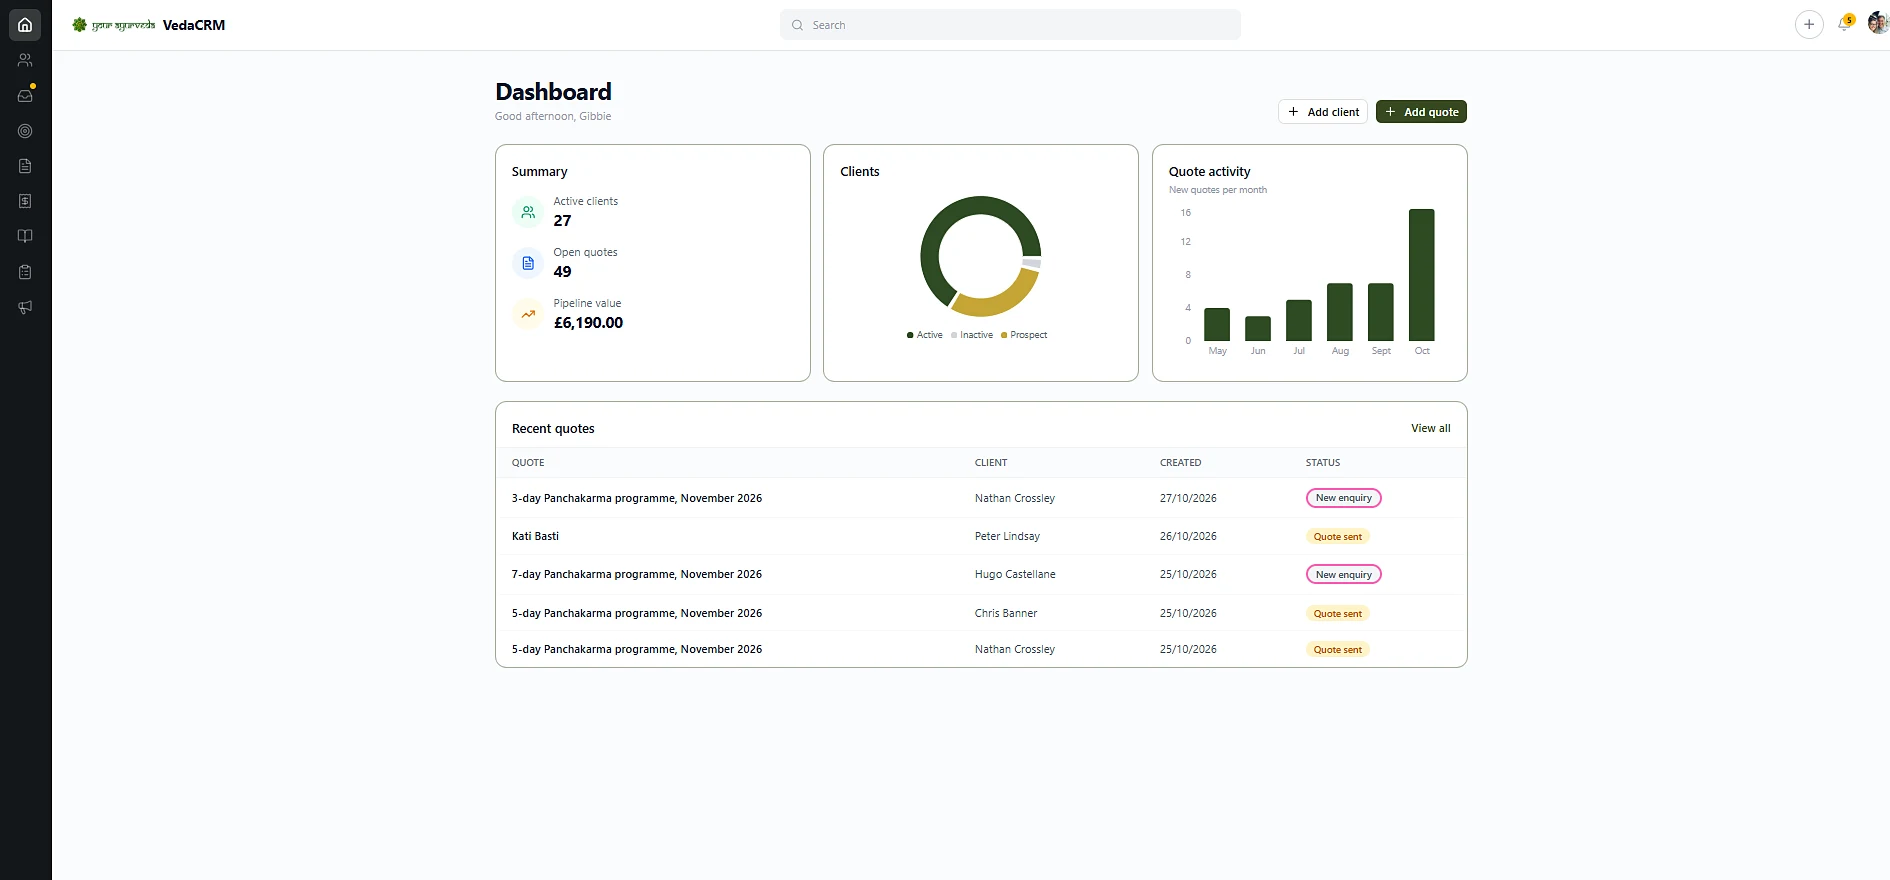The image size is (1890, 880).
Task: Click the Oct bar in Quote activity
Action: click(x=1422, y=275)
